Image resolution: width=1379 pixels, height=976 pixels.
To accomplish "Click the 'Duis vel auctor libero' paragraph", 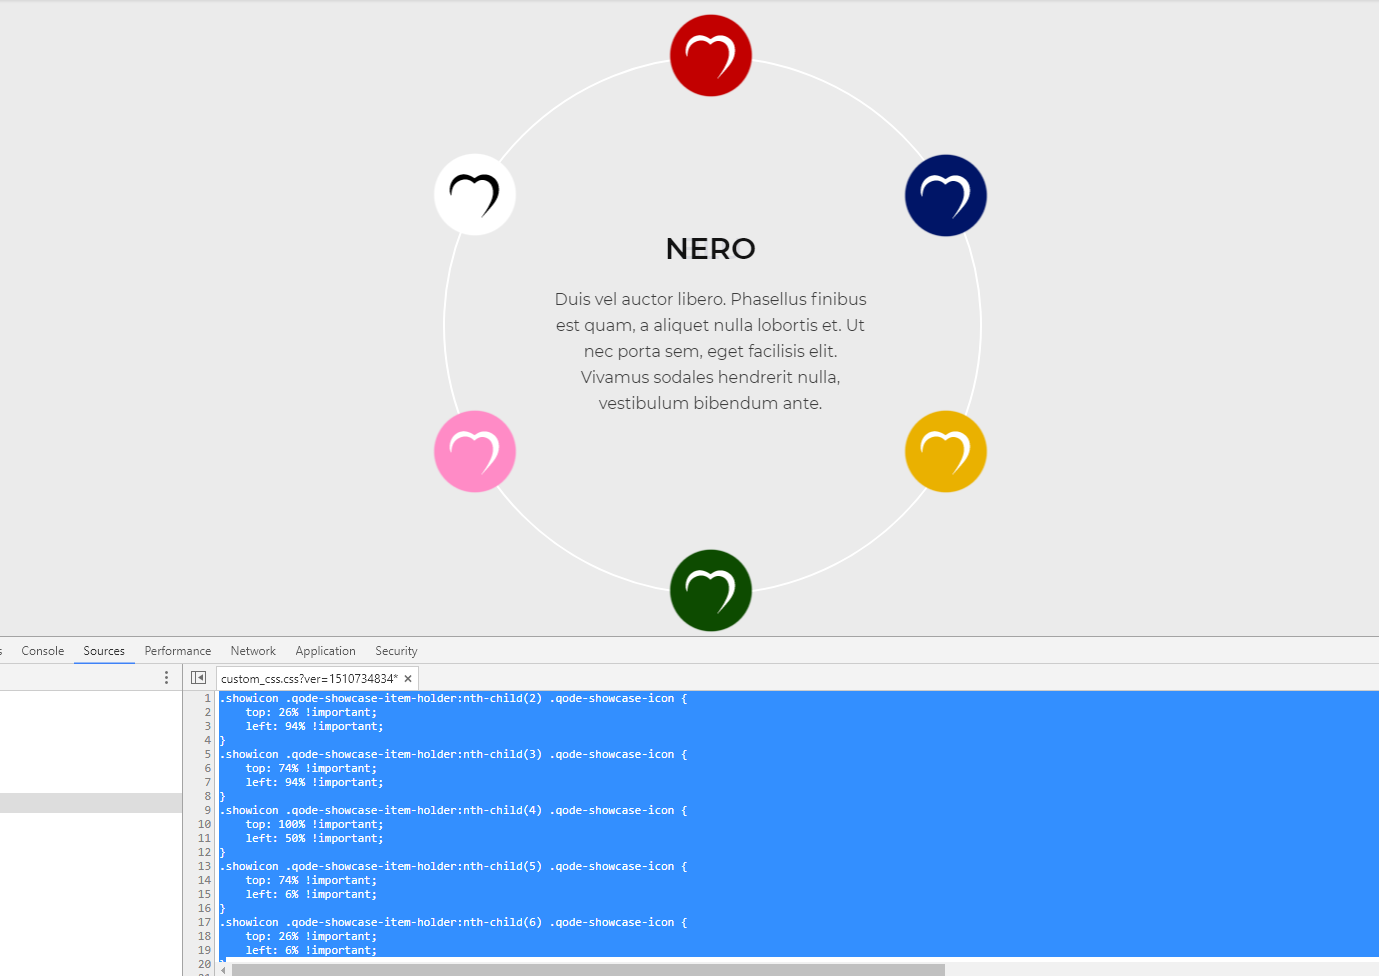I will pyautogui.click(x=711, y=351).
